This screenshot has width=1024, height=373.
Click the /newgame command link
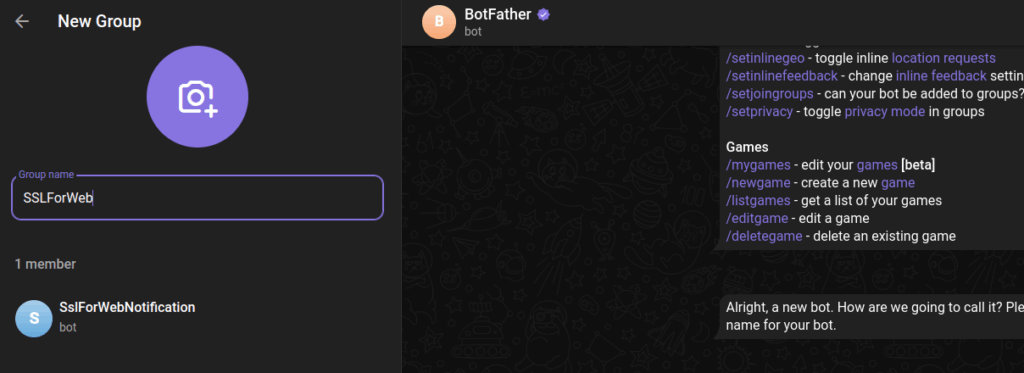758,183
